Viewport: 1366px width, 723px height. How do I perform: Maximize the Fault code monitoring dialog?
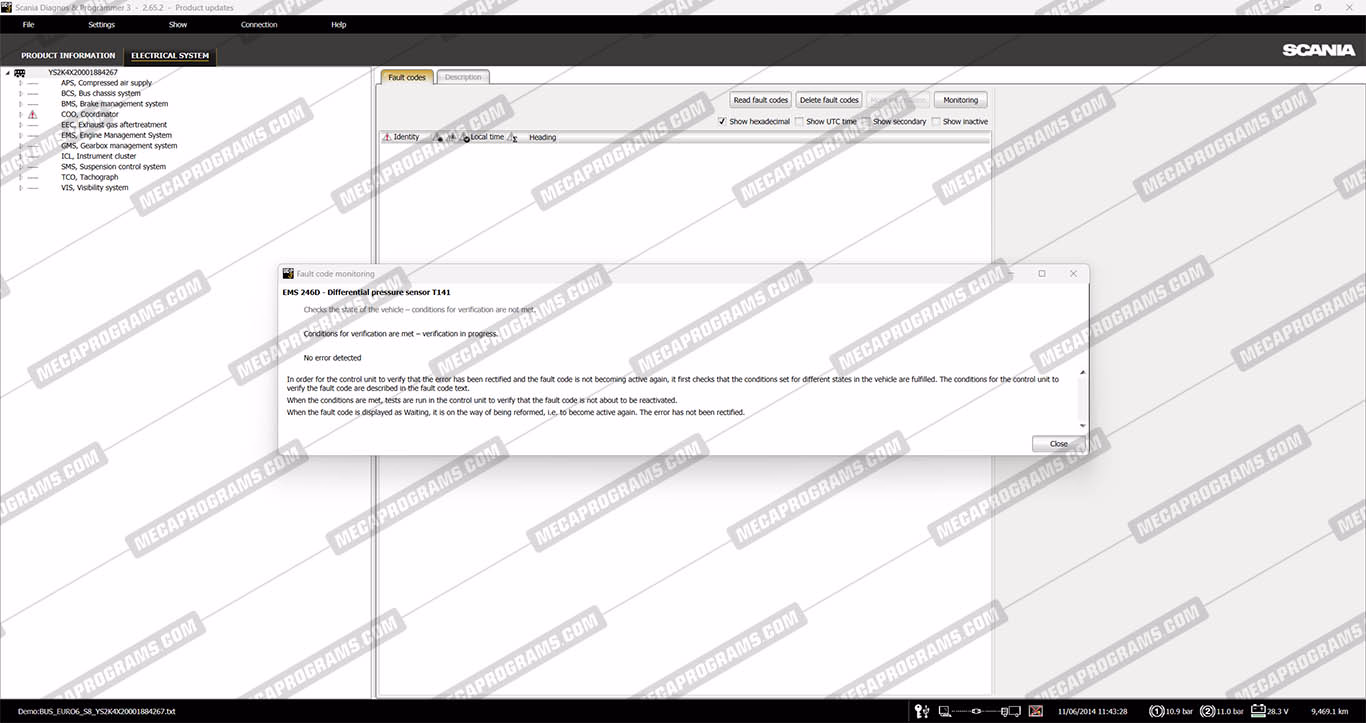(1042, 273)
